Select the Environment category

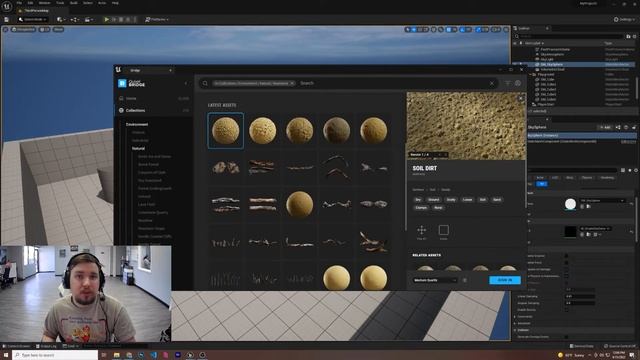pos(137,124)
